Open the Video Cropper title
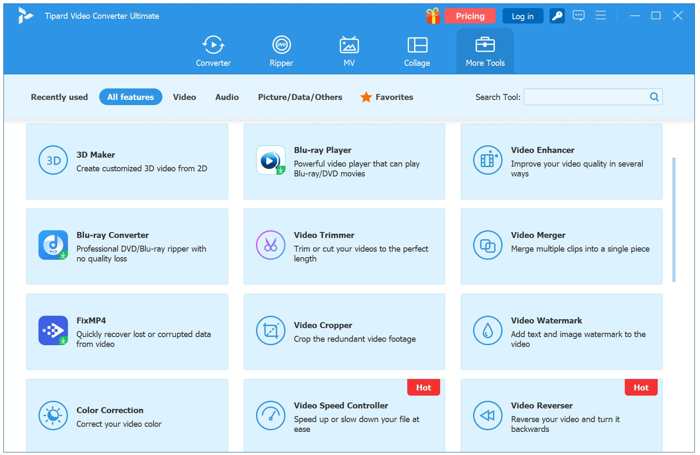Viewport: 700px width, 455px height. [x=323, y=325]
